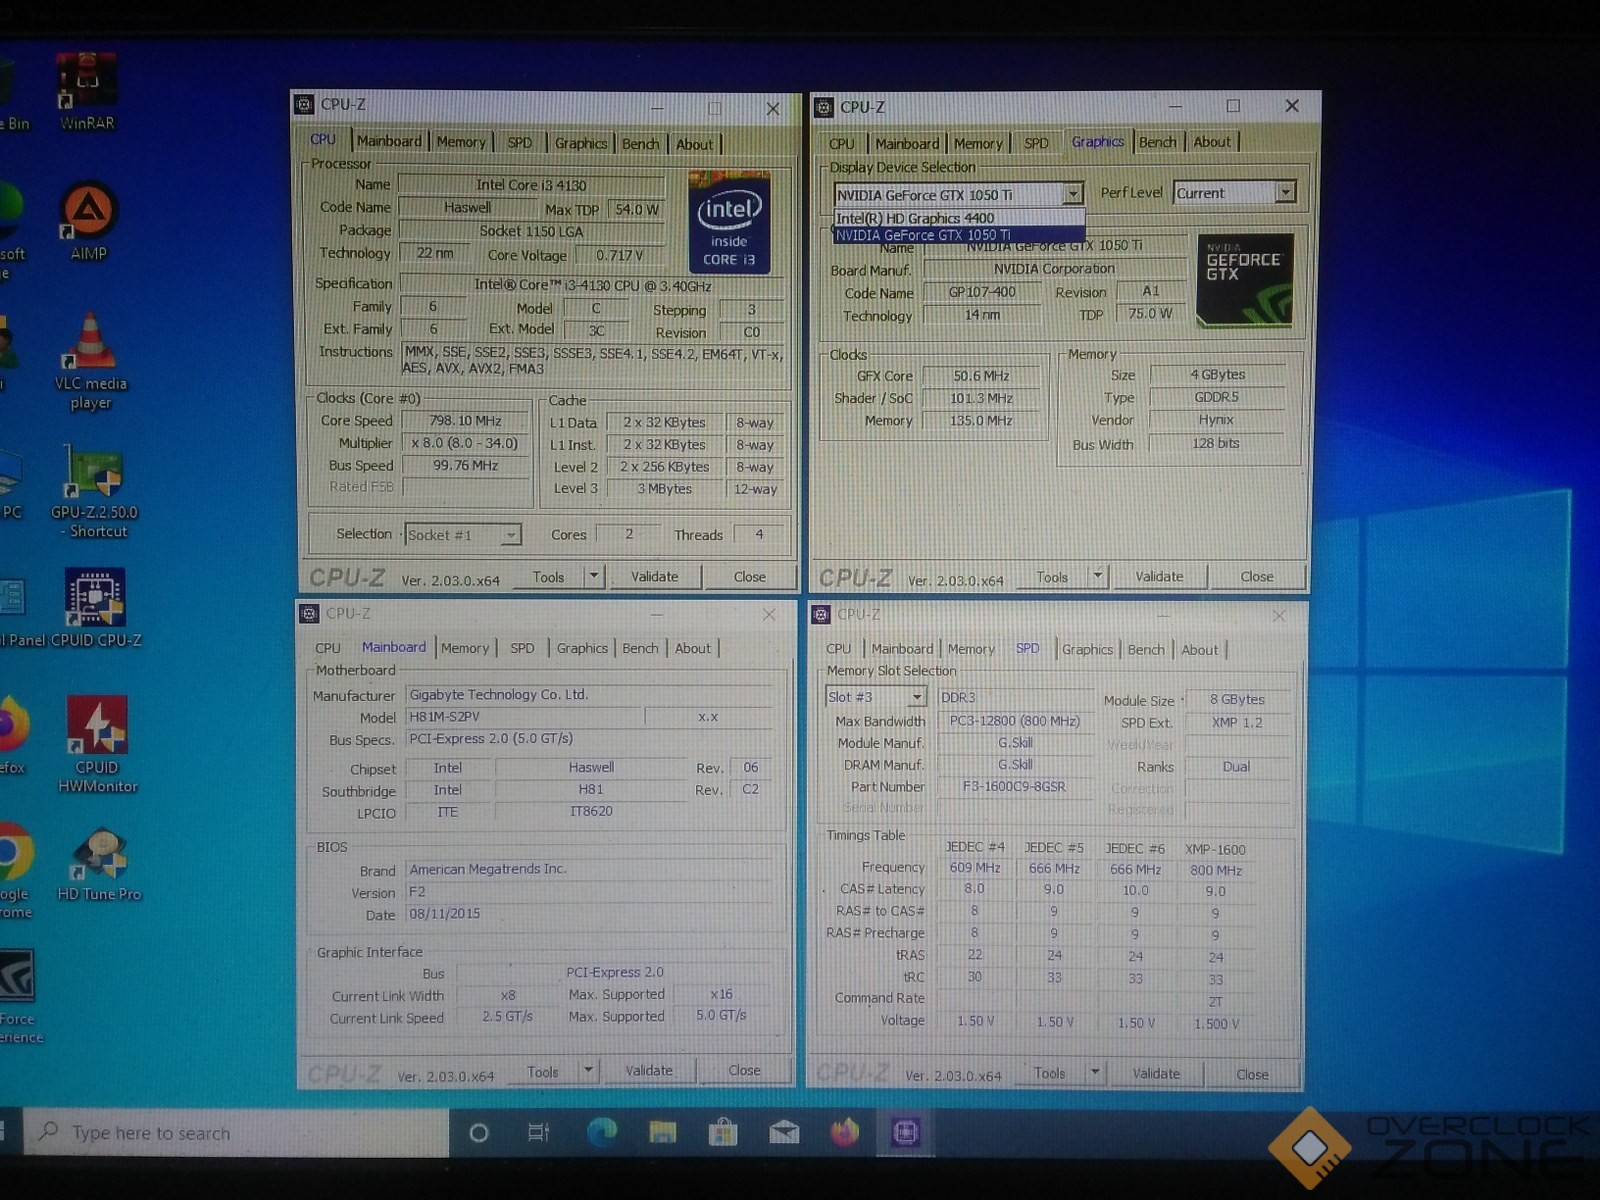Expand Tools arrow in SPD window

point(1096,1072)
